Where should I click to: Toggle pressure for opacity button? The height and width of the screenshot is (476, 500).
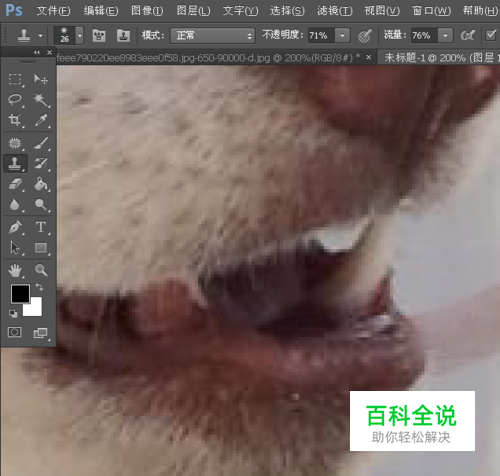click(x=365, y=35)
